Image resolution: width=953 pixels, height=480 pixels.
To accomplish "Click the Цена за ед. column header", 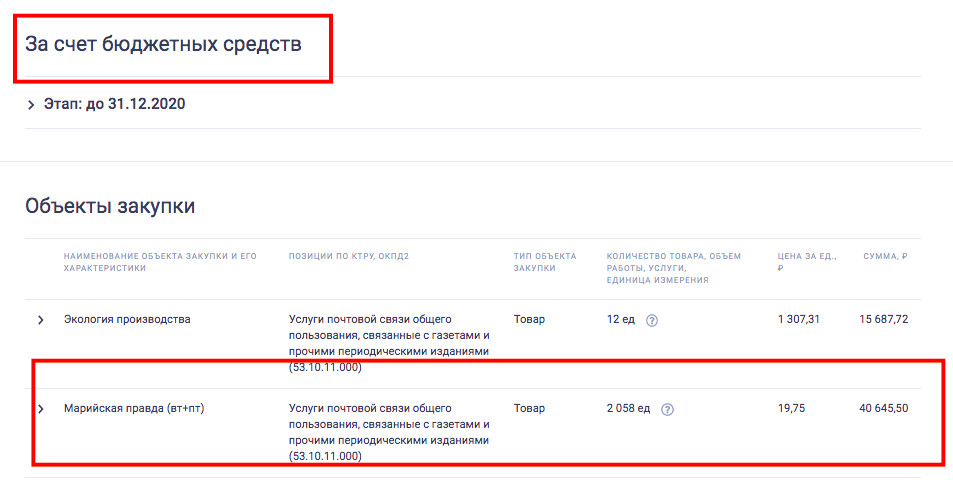I will point(807,262).
